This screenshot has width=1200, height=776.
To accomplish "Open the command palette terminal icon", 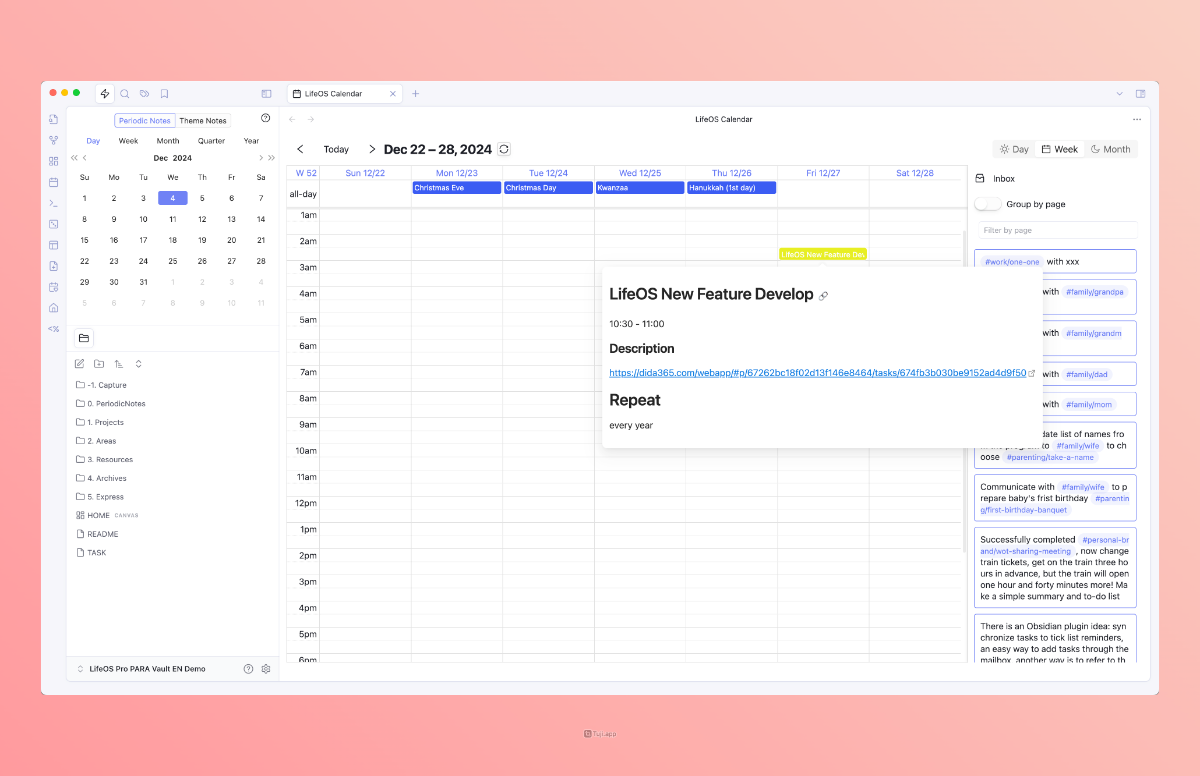I will click(x=54, y=203).
